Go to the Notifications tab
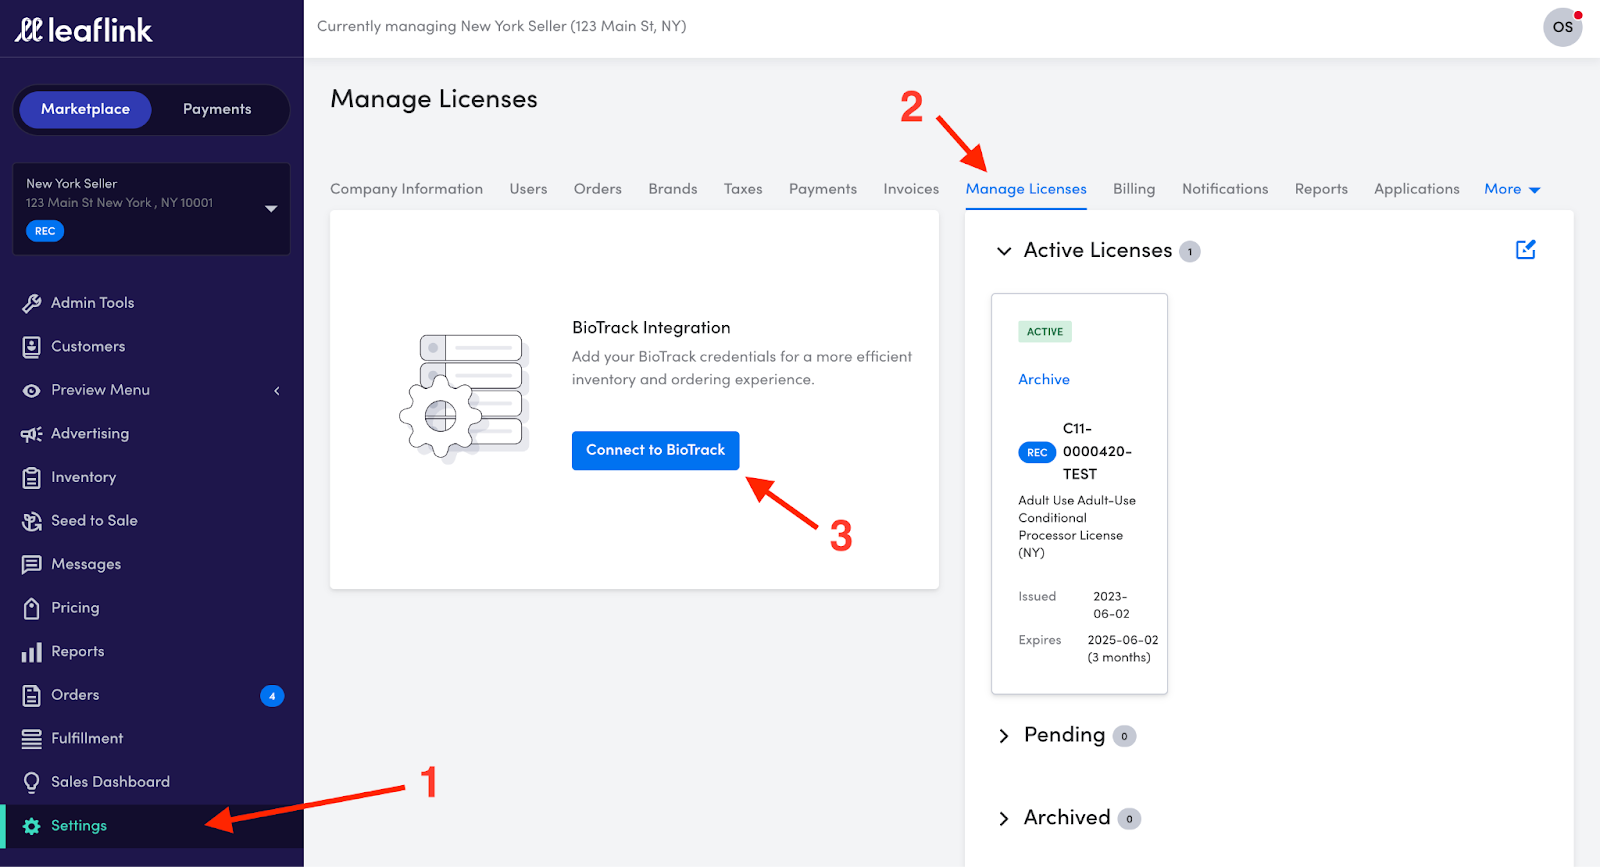1600x867 pixels. click(x=1225, y=189)
